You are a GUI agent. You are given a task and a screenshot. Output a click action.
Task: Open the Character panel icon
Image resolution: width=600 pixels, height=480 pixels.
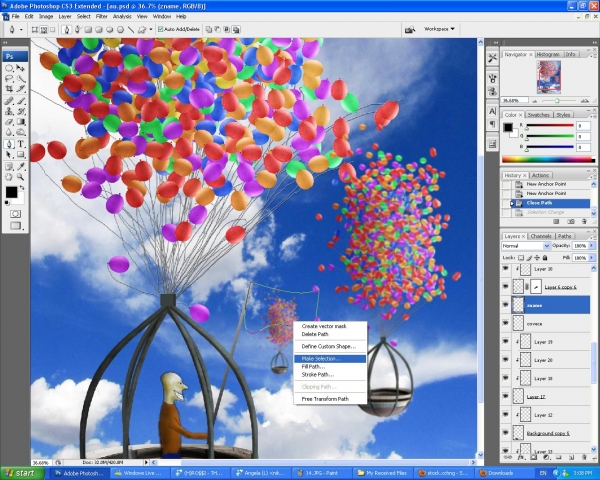pos(492,111)
